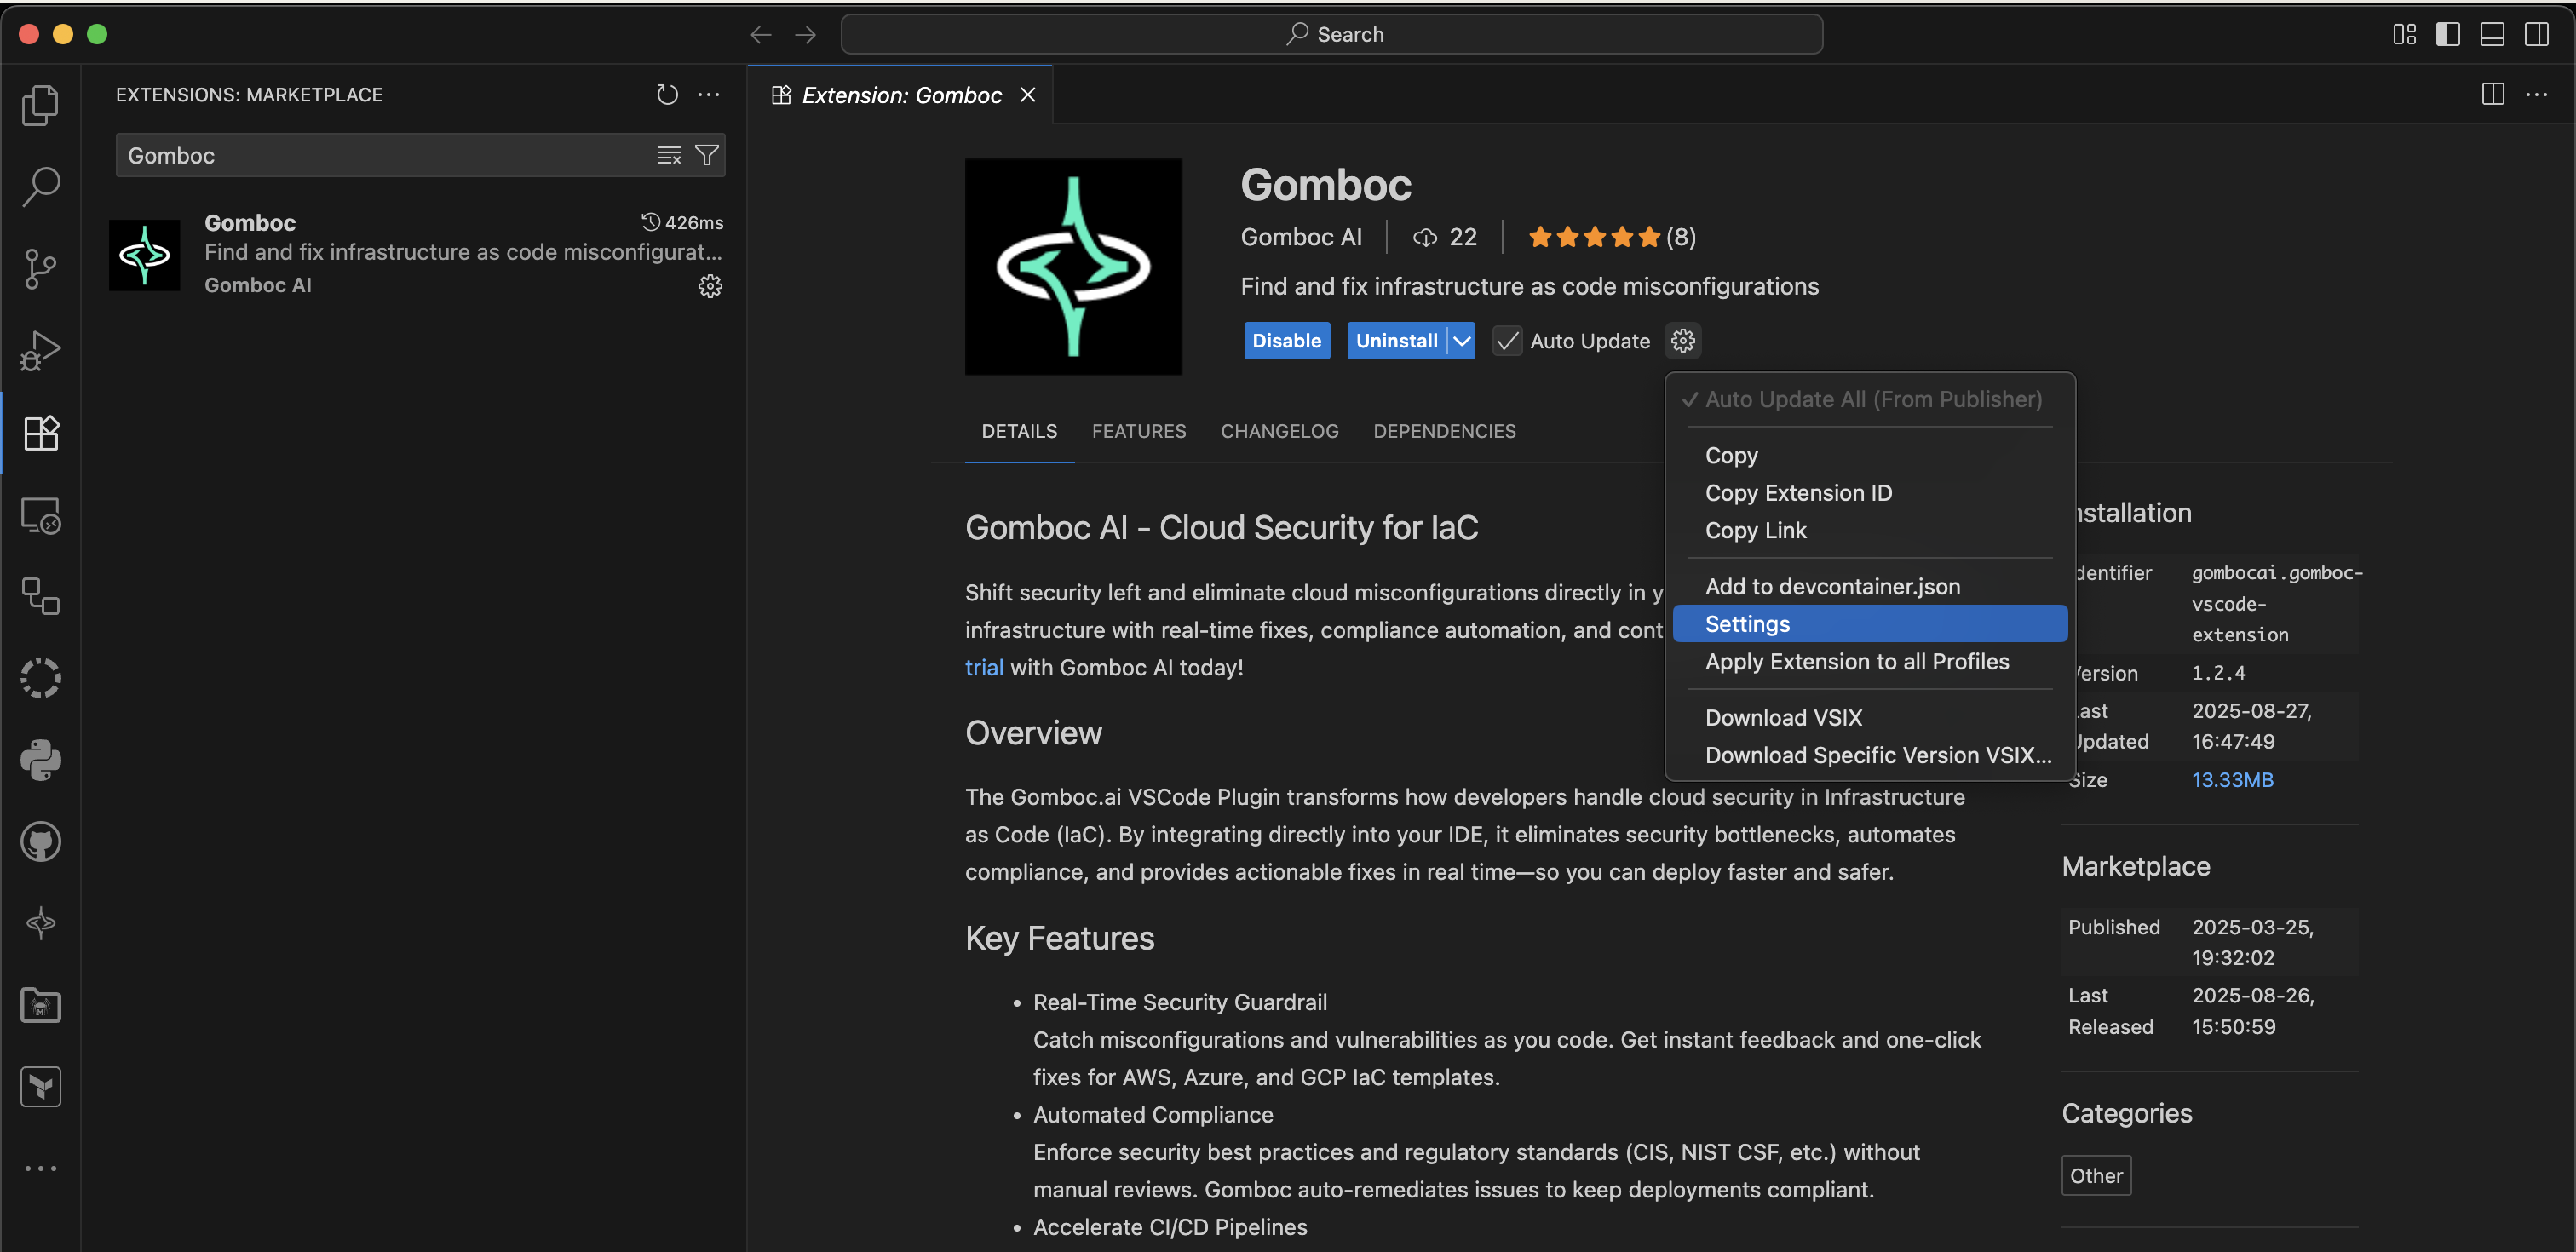Click the Disable button

coord(1286,341)
